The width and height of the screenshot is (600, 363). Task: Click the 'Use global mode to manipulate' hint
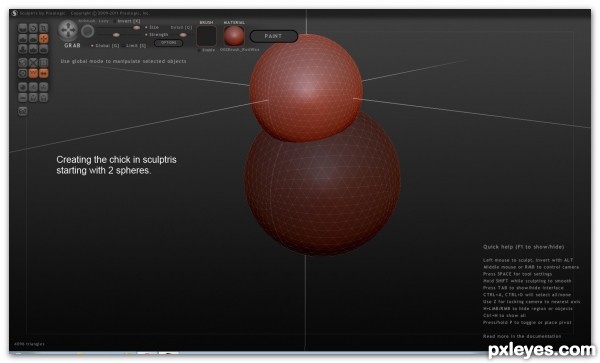[x=123, y=61]
